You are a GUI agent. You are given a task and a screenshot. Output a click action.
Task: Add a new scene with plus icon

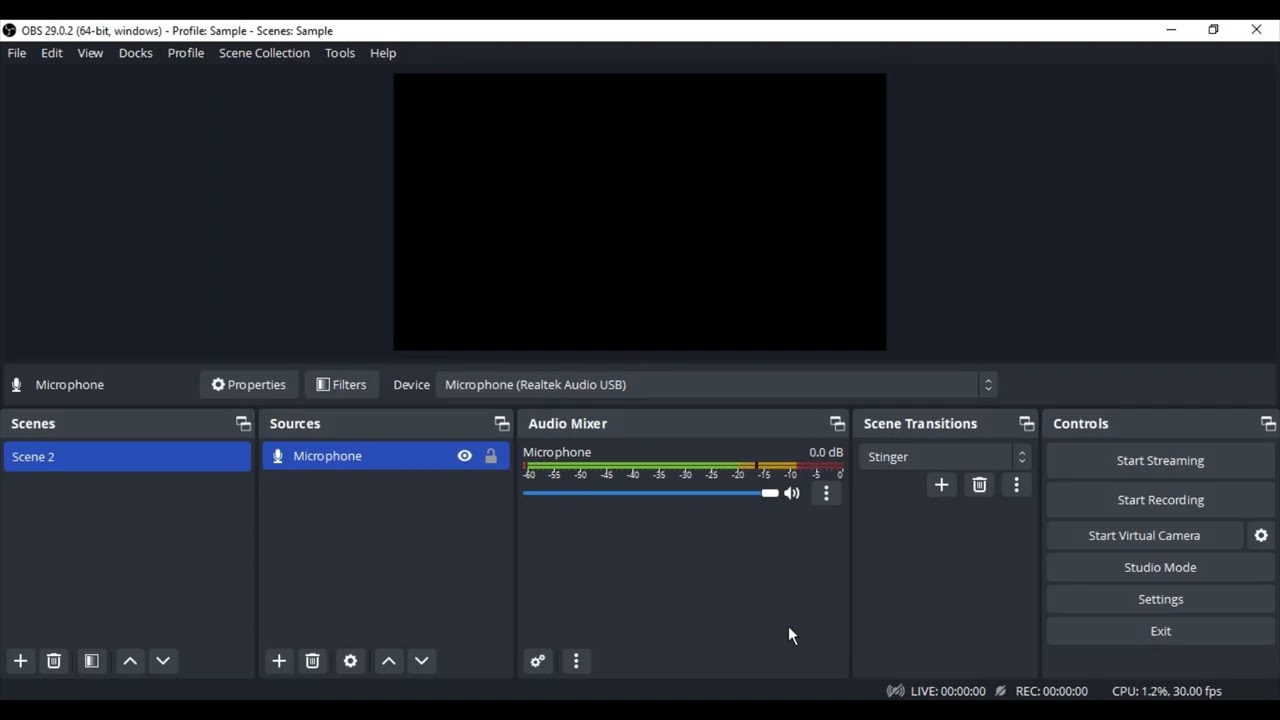(20, 661)
